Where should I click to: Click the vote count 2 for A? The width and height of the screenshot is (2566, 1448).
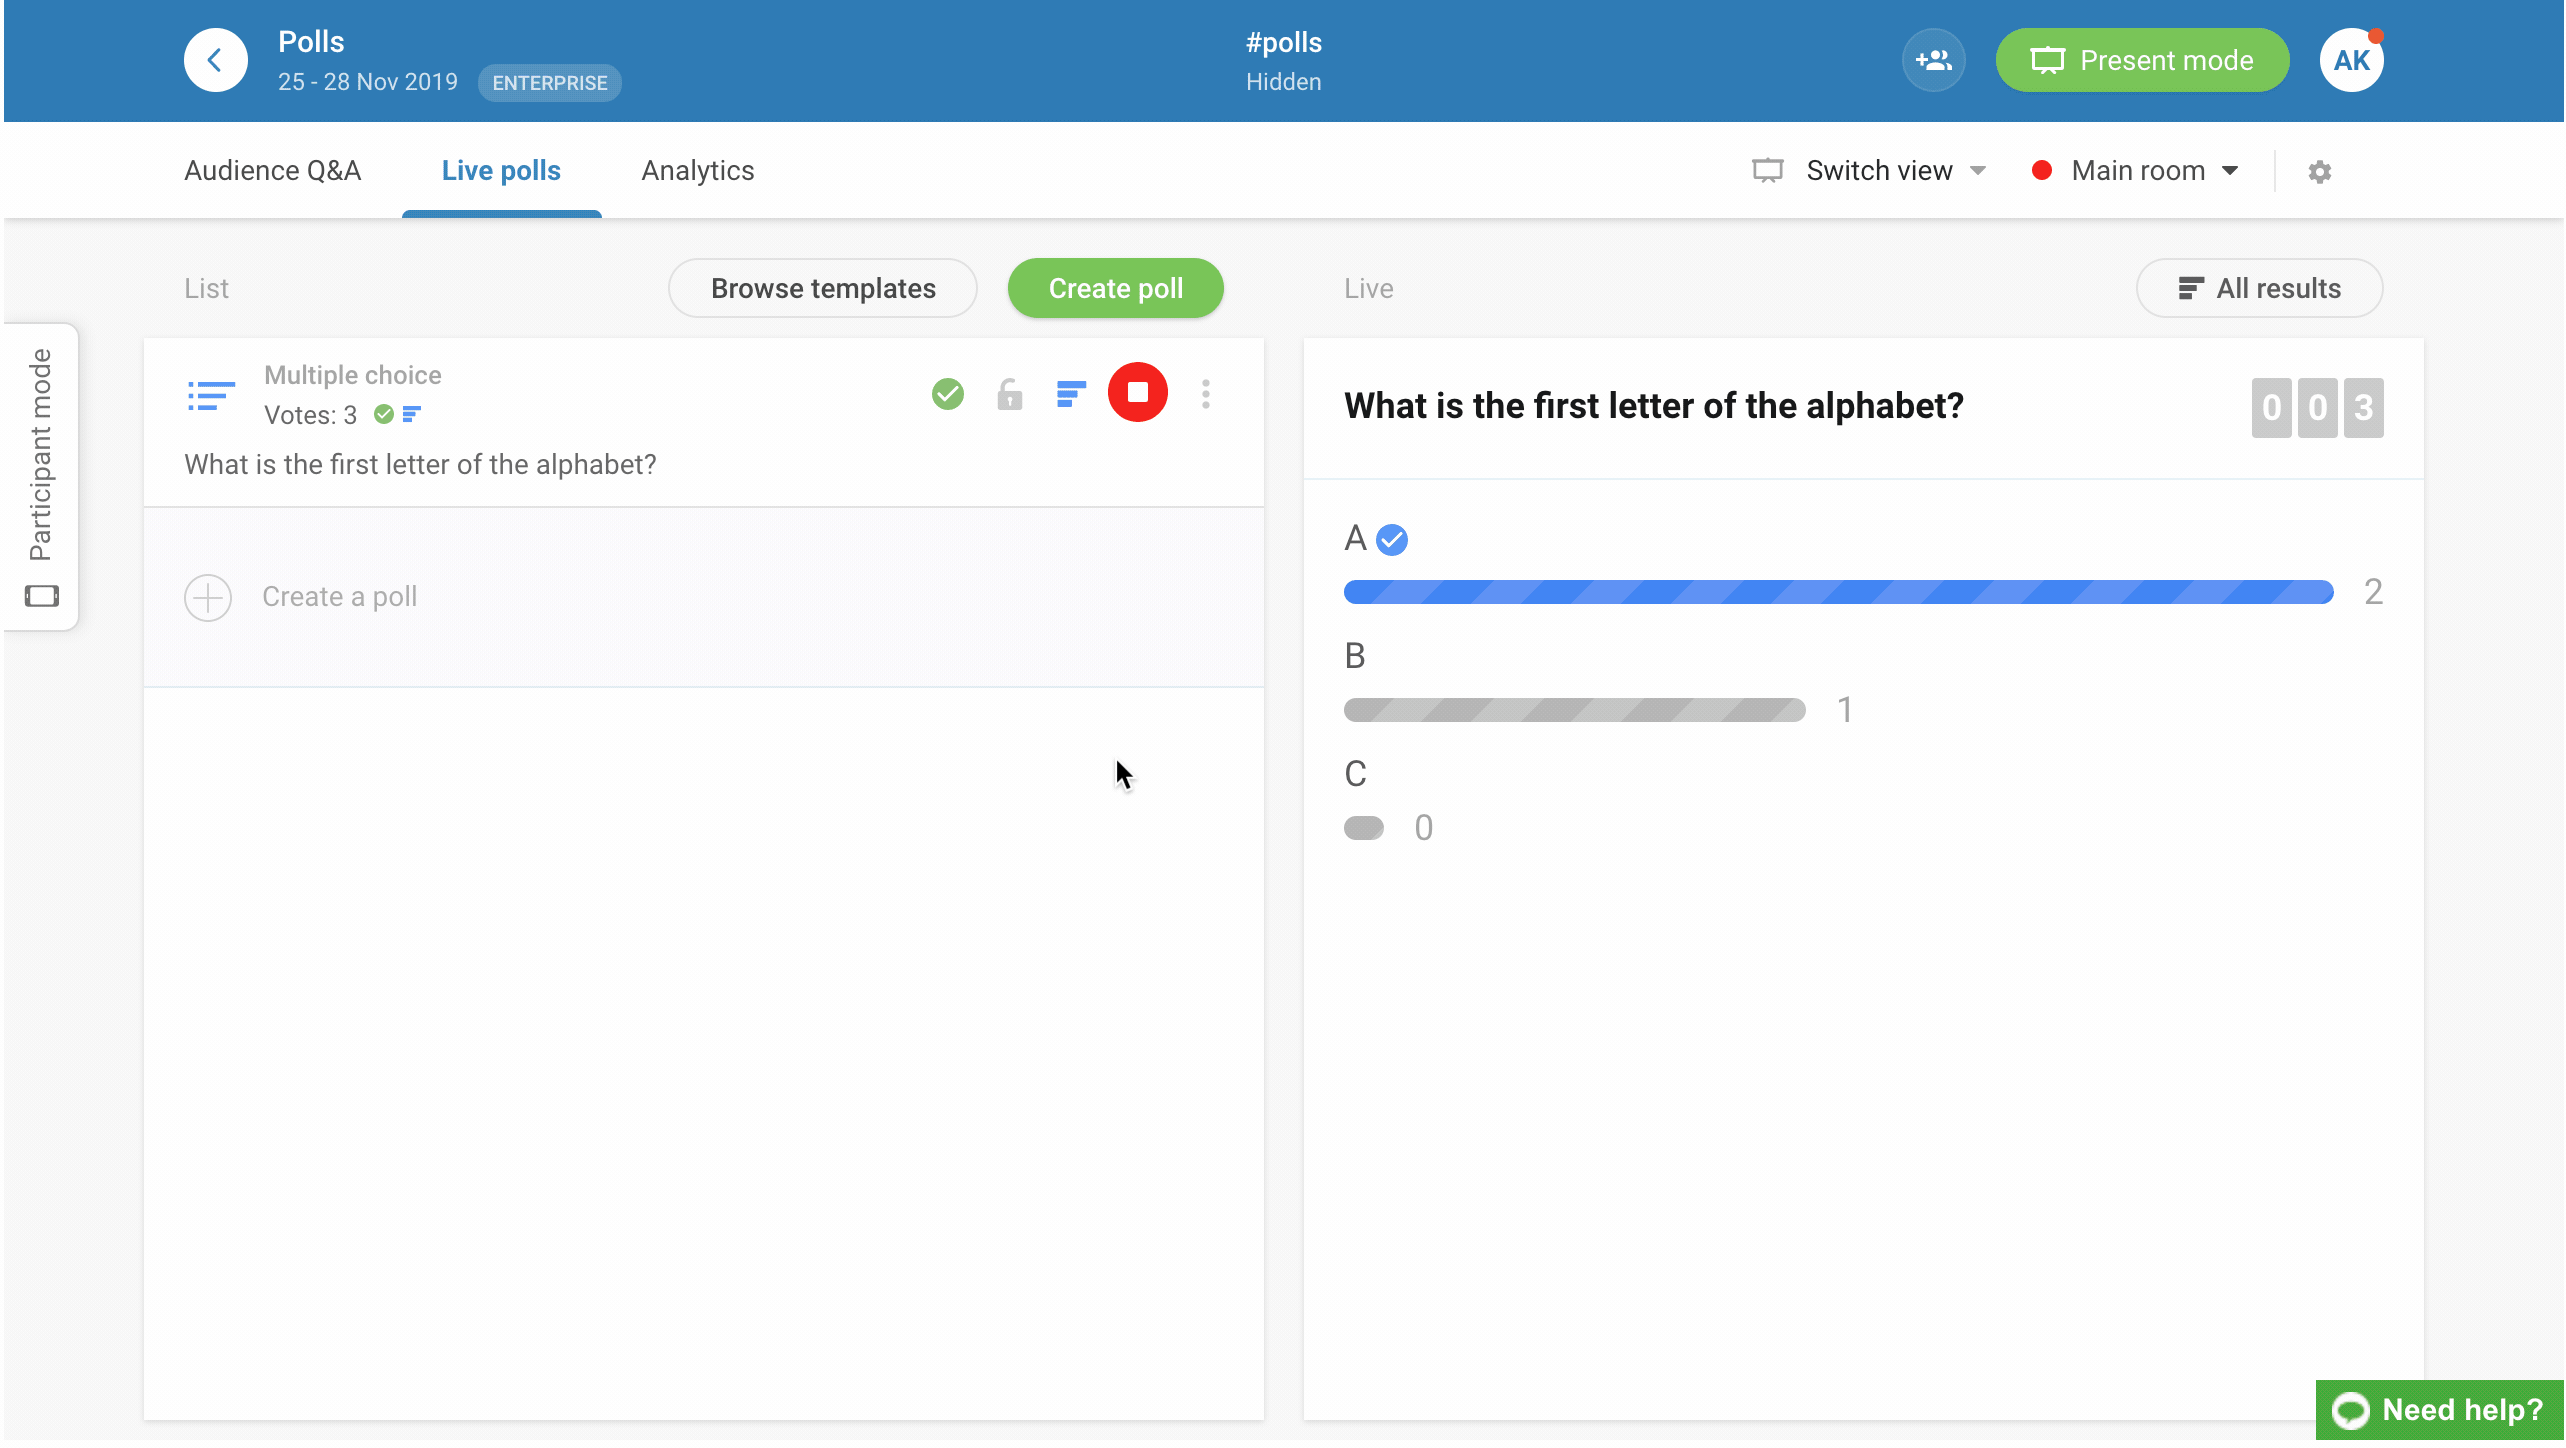click(x=2373, y=592)
